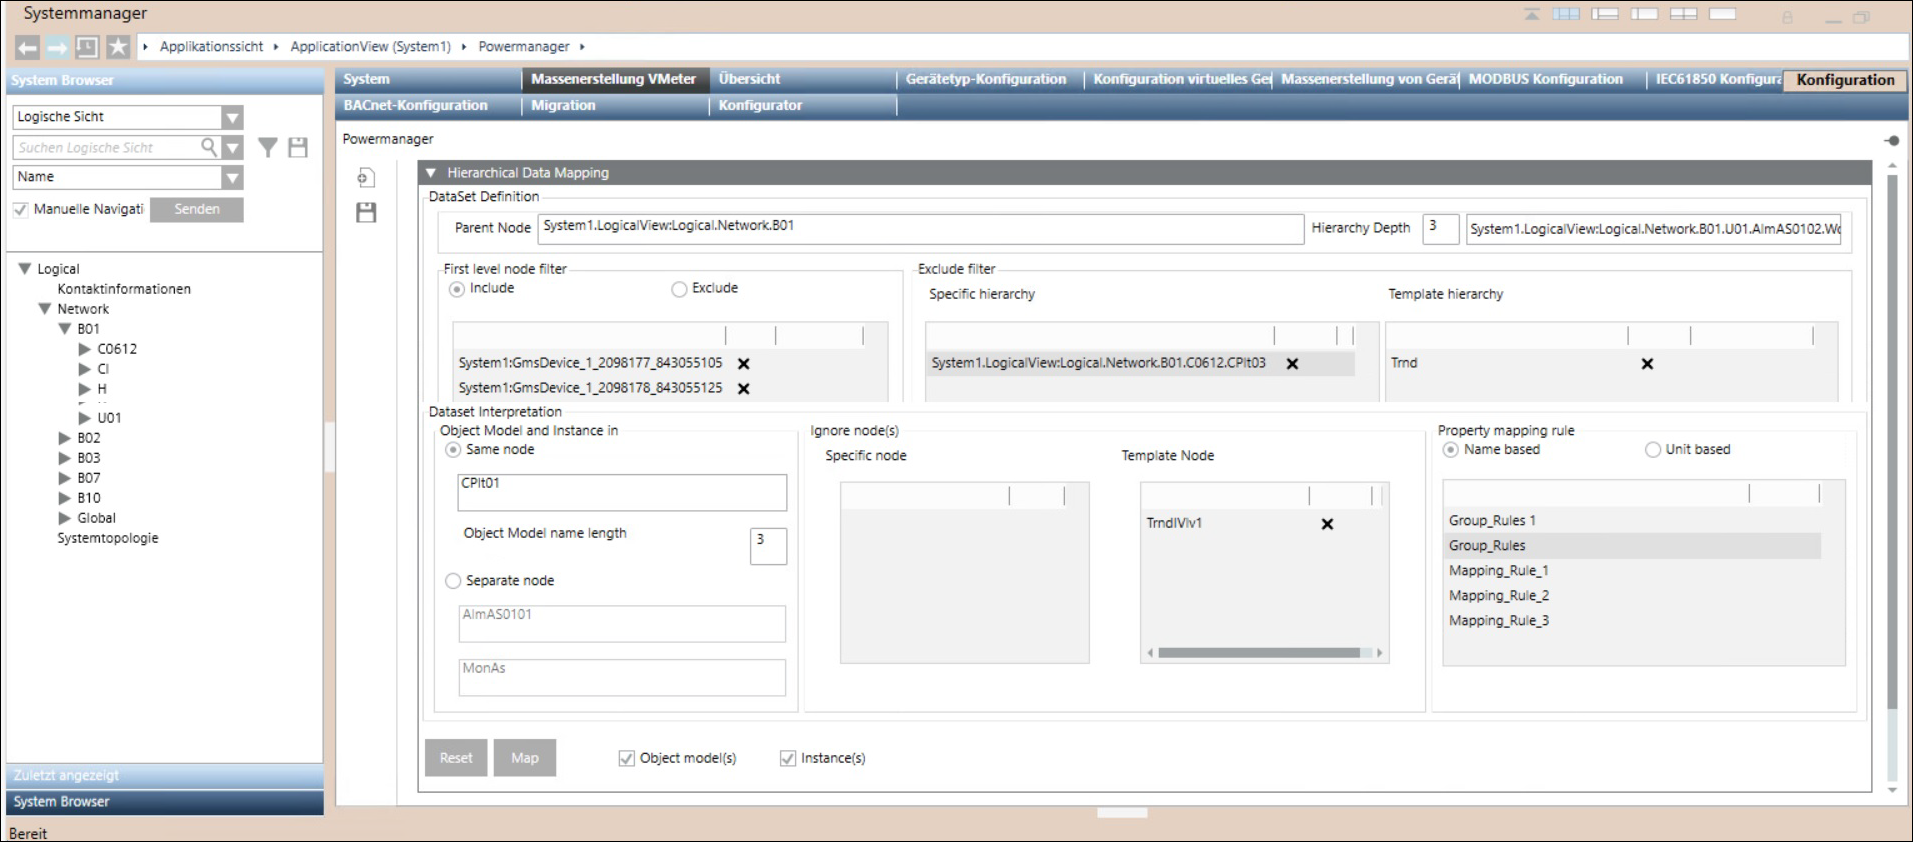The image size is (1913, 842).
Task: Remove Trnd from Template hierarchy list
Action: (1647, 364)
